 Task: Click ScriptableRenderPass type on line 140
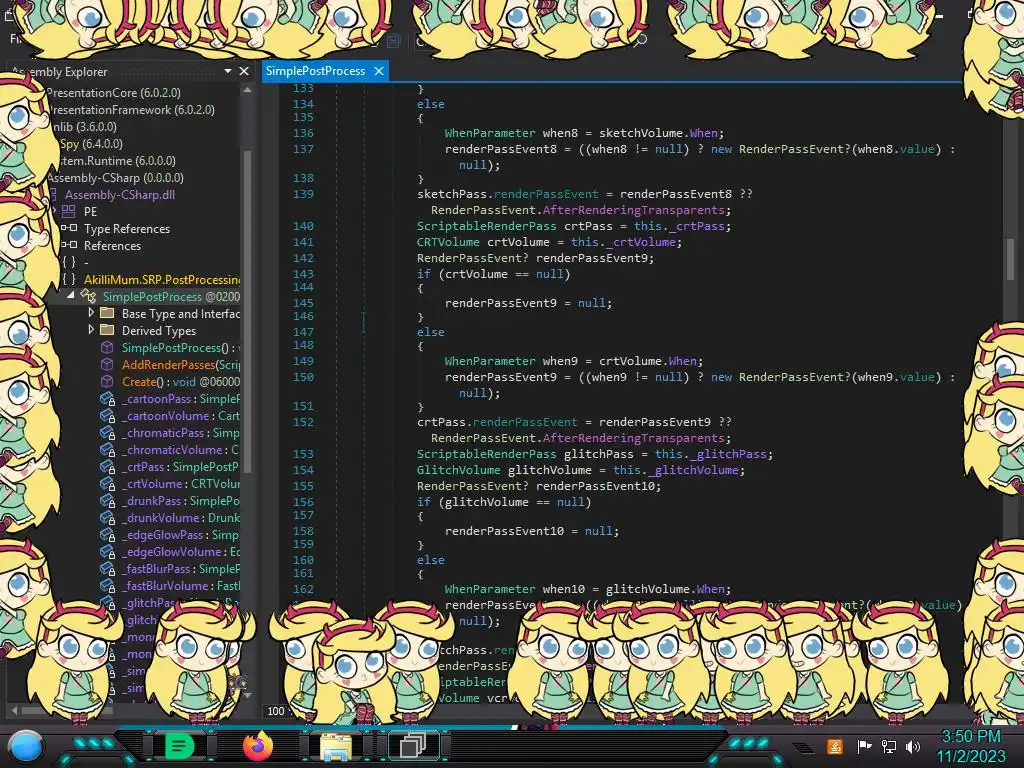click(487, 226)
